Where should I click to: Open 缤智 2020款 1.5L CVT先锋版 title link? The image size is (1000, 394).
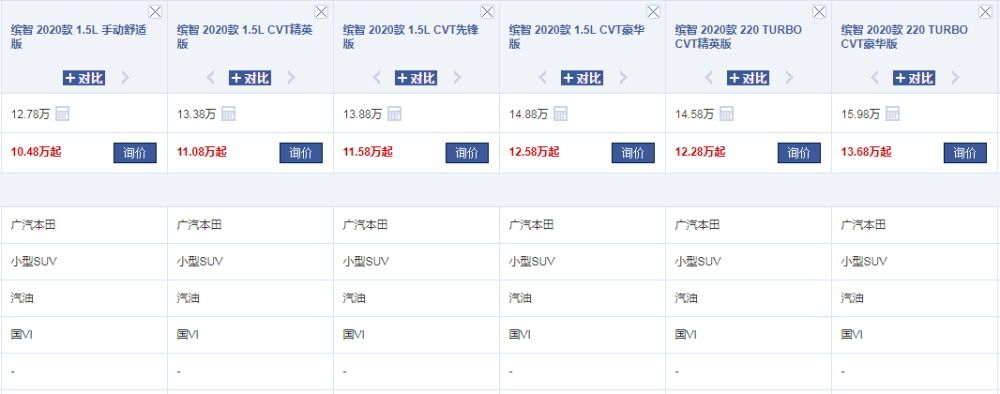(410, 37)
